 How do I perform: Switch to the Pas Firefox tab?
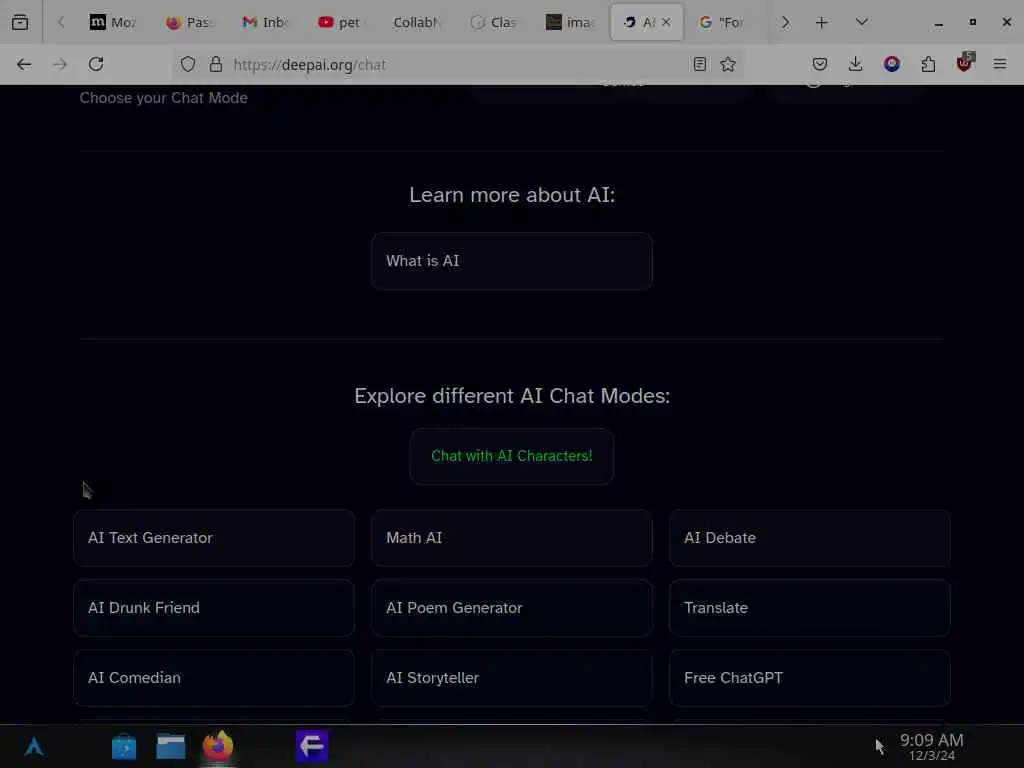coord(189,22)
